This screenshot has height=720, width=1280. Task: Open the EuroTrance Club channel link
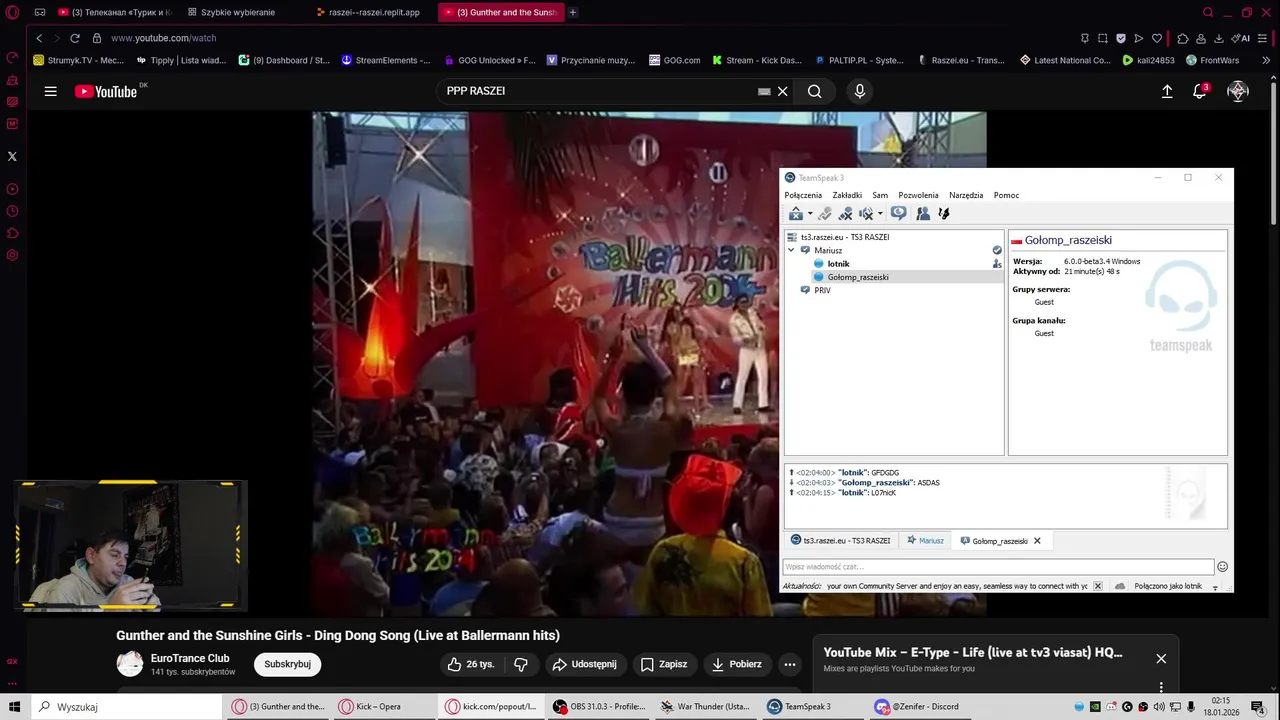pos(190,658)
